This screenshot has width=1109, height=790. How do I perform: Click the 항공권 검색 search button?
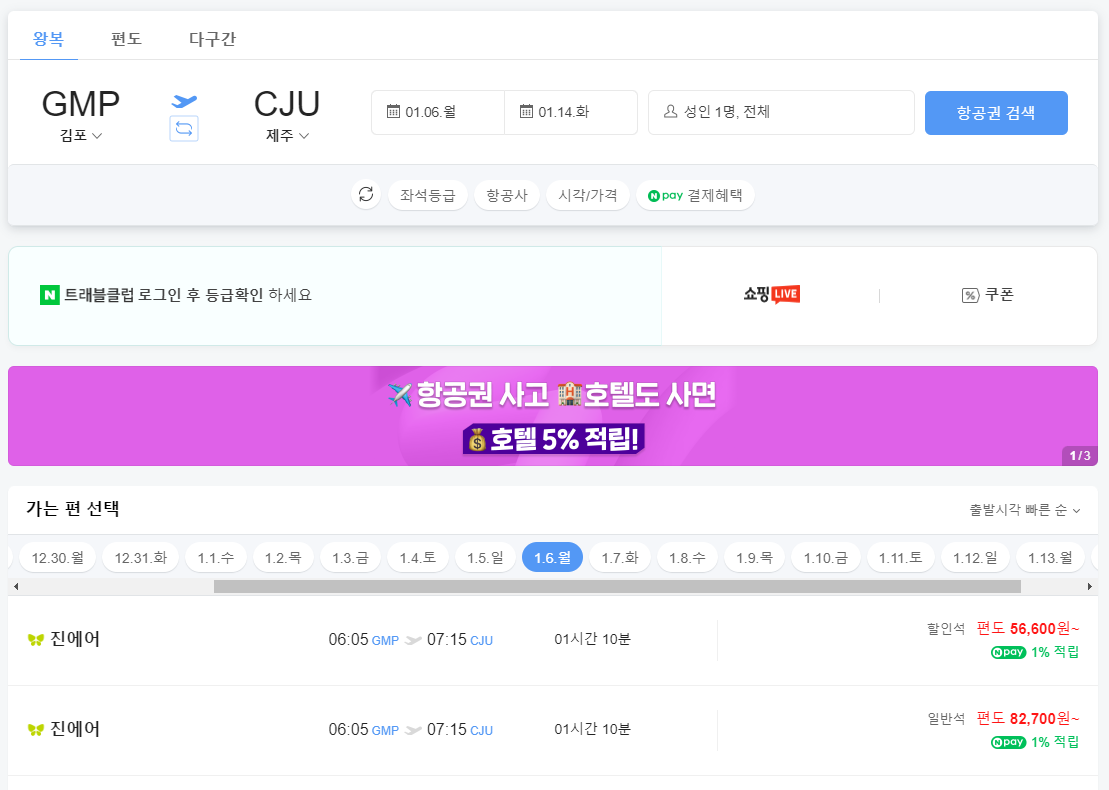(996, 112)
